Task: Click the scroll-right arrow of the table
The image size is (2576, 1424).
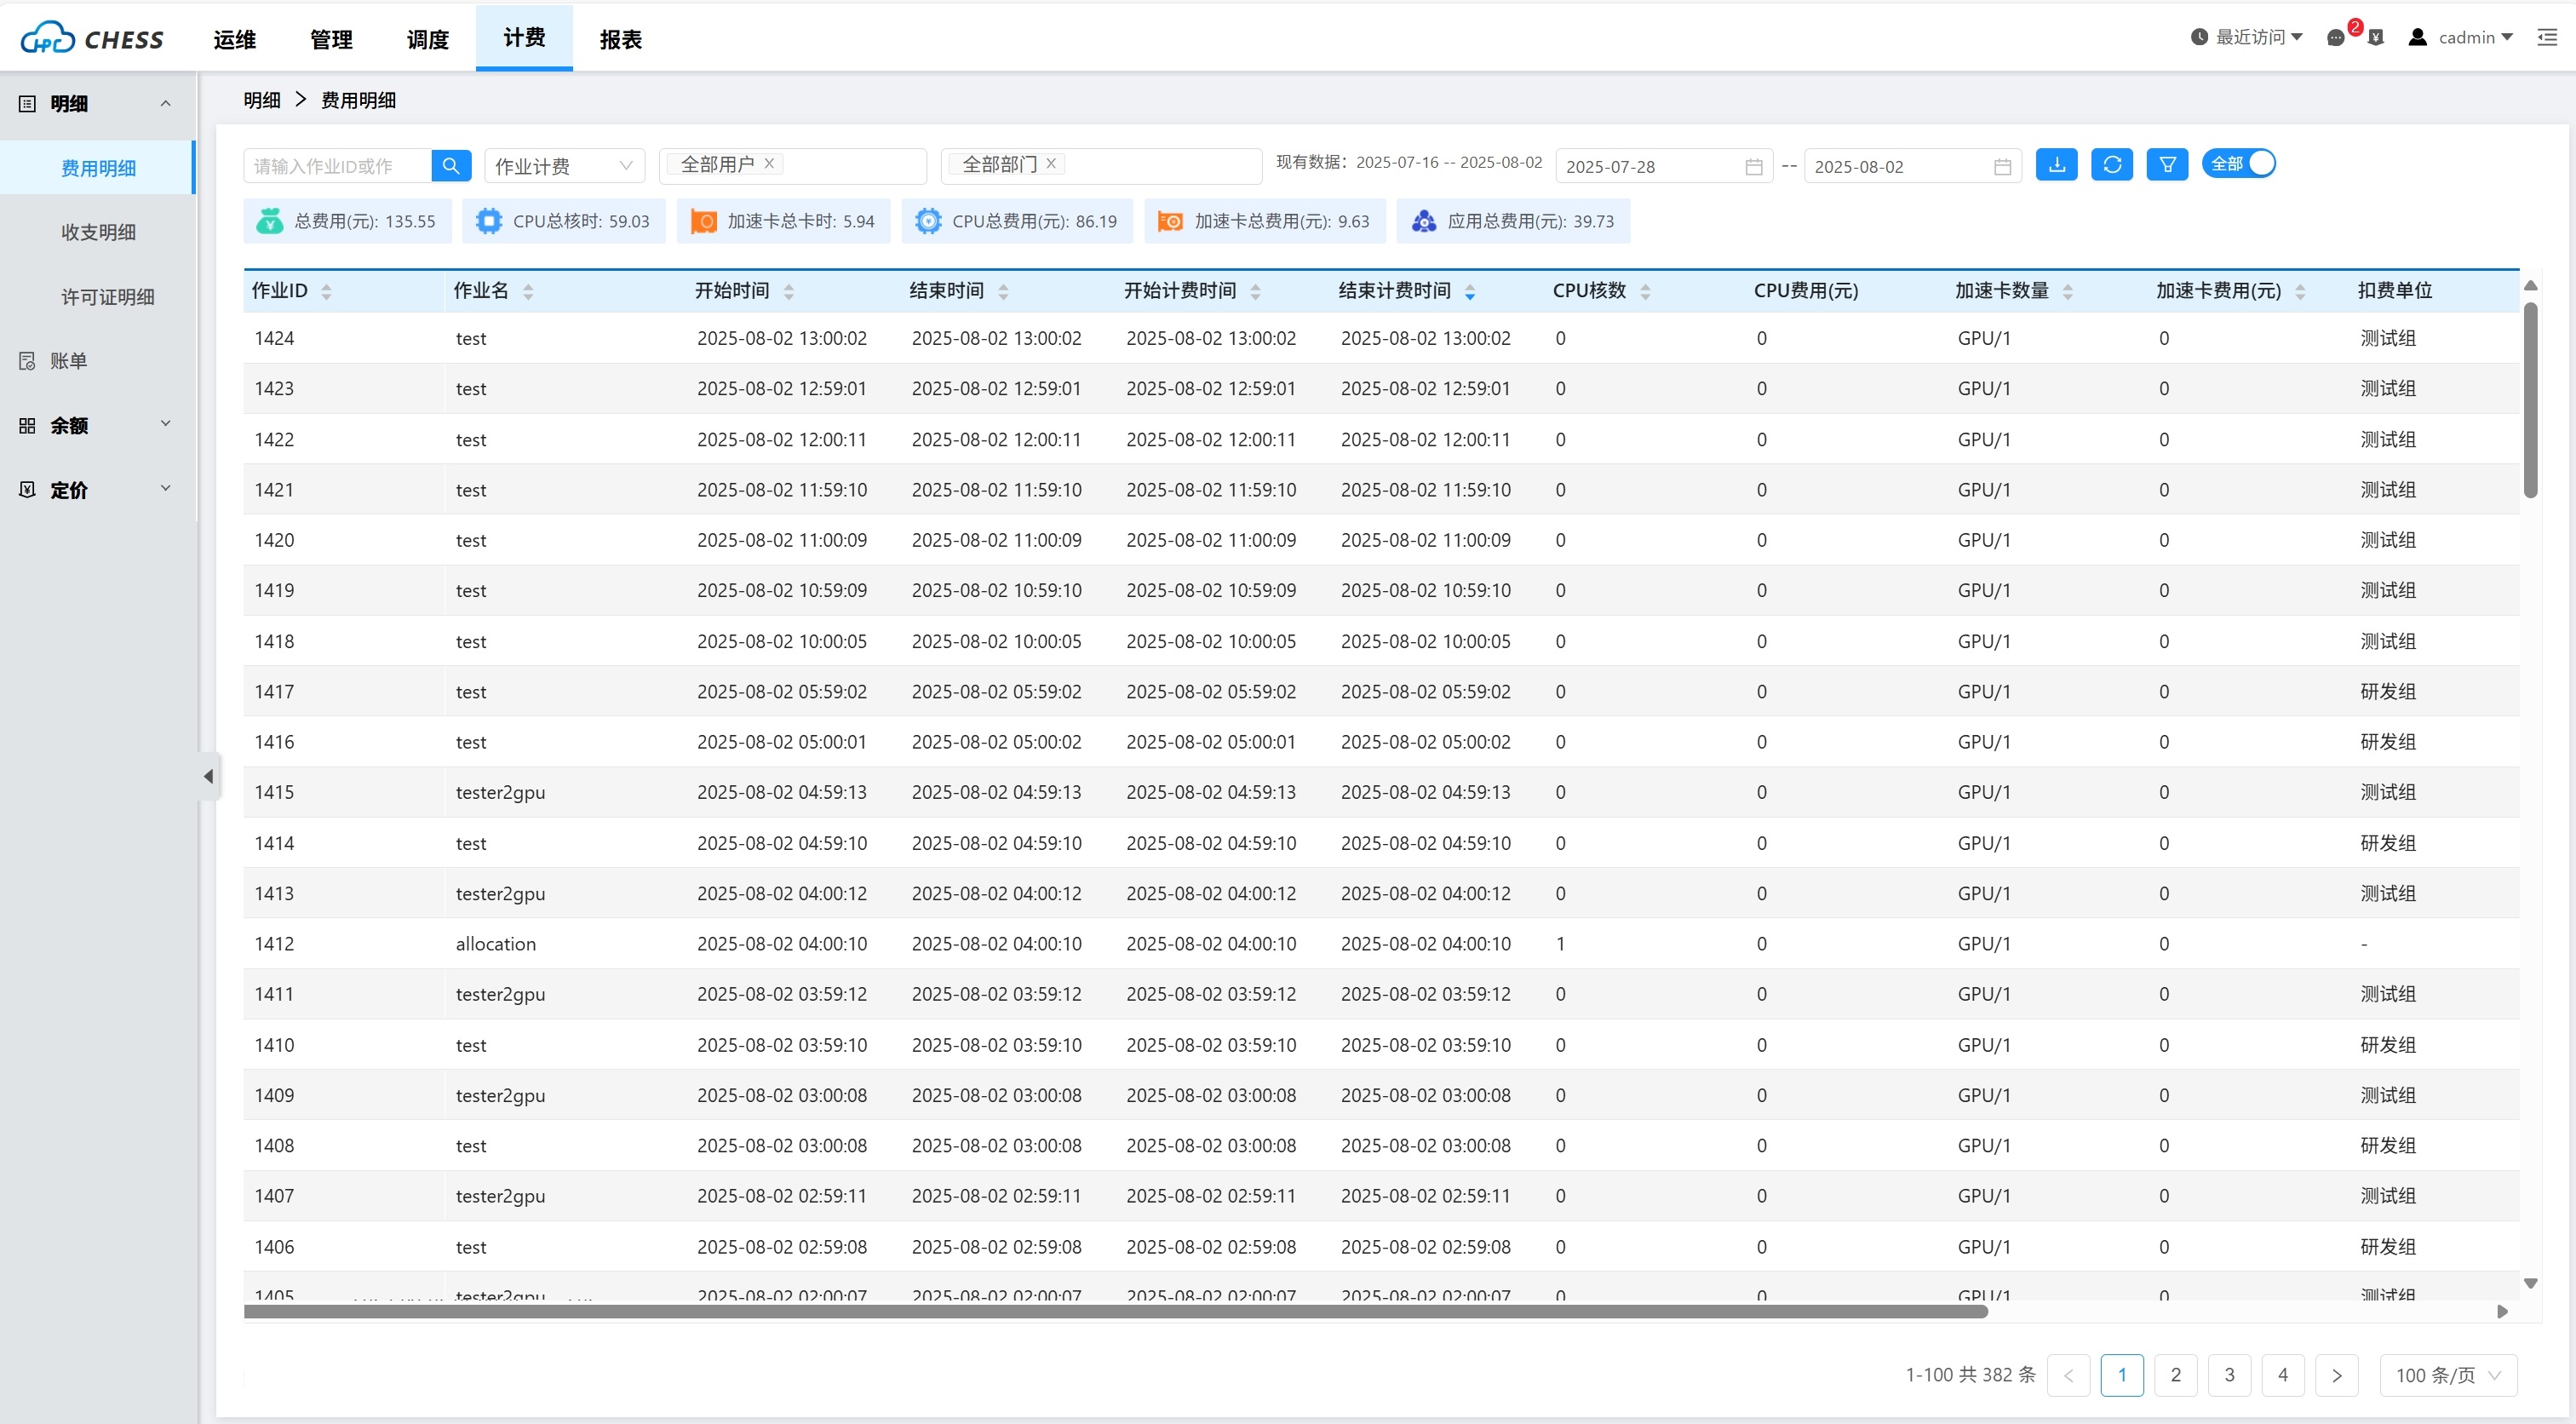Action: point(2502,1311)
